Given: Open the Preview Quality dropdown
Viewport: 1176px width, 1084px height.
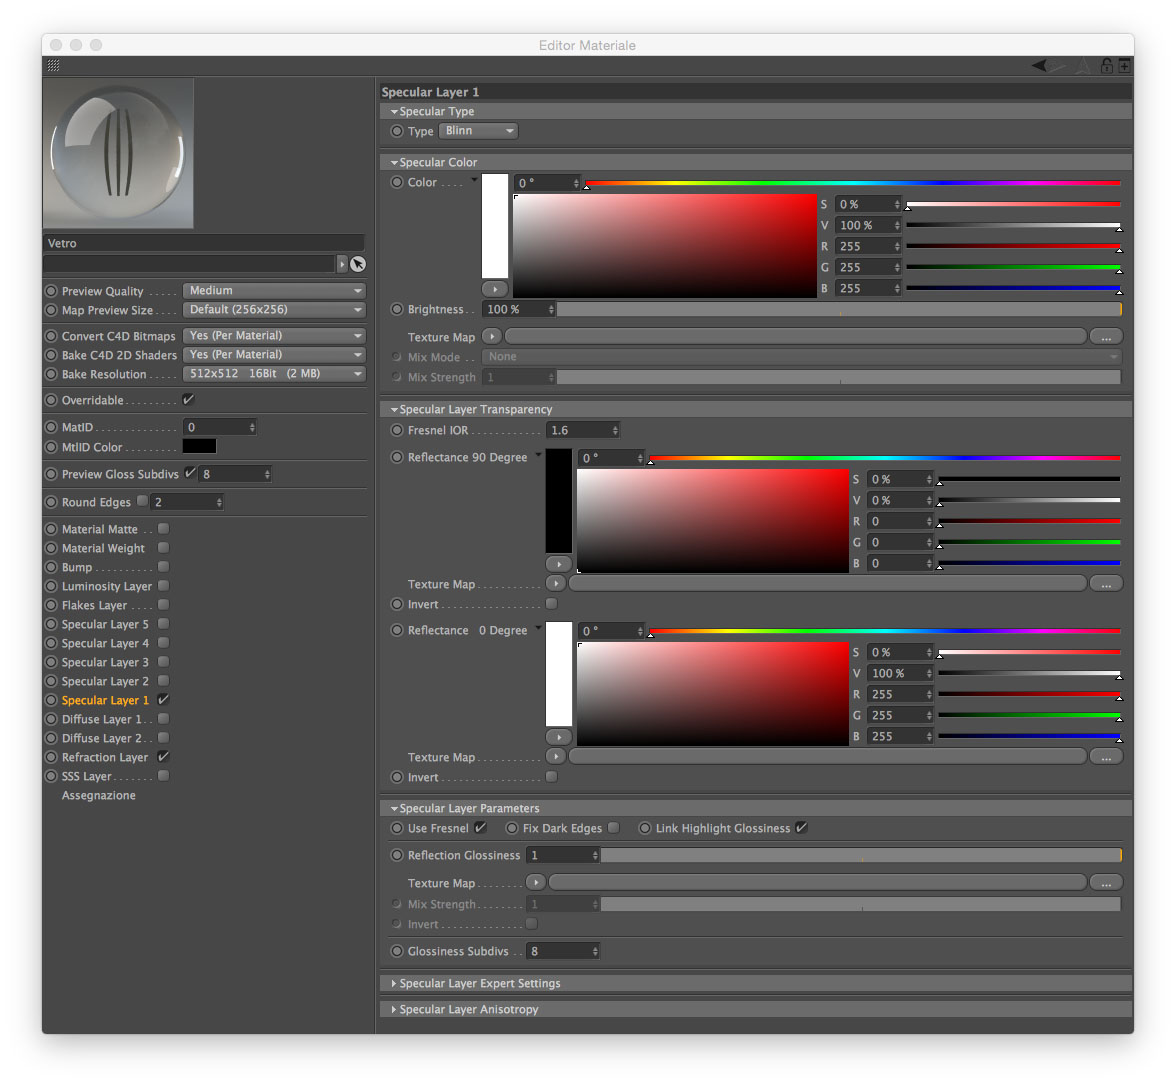Looking at the screenshot, I should pos(274,290).
